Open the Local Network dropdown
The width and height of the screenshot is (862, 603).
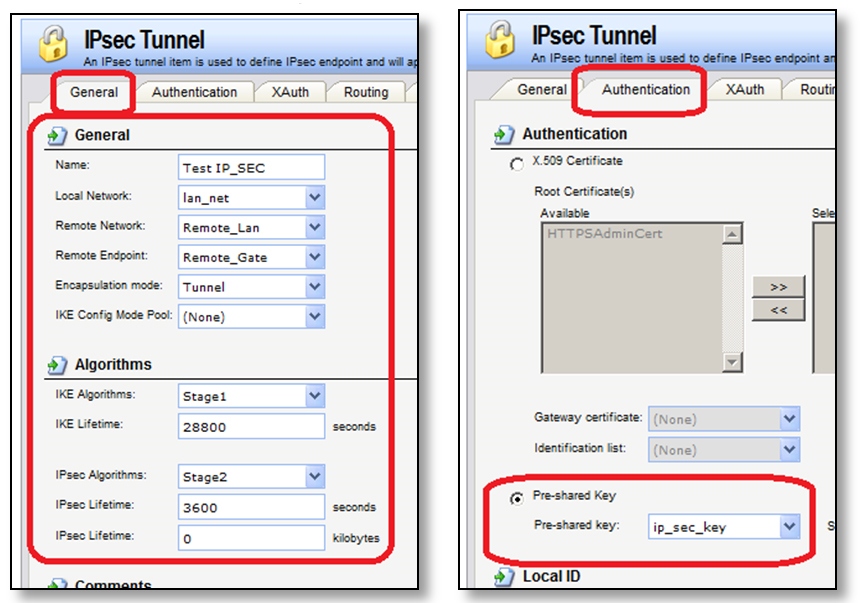click(x=315, y=198)
